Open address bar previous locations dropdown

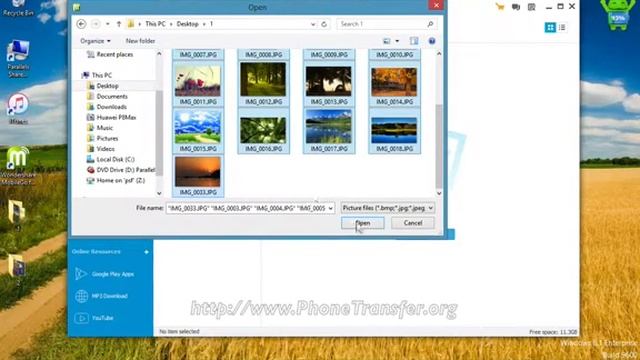coord(313,24)
